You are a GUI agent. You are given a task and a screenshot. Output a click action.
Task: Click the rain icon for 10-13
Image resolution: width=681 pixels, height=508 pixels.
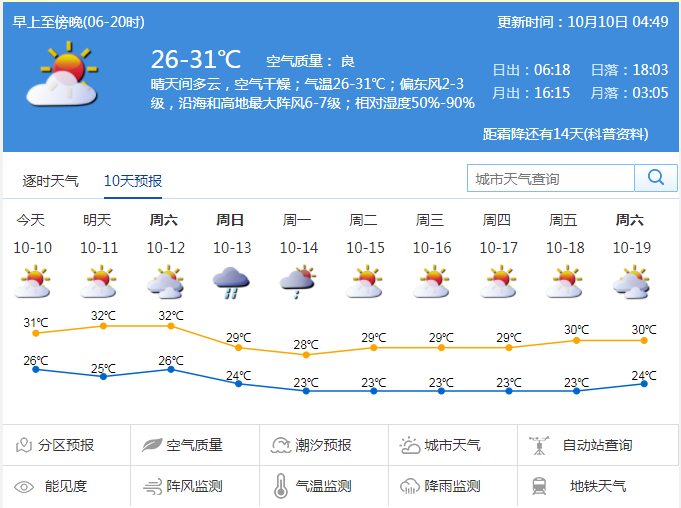[x=231, y=282]
